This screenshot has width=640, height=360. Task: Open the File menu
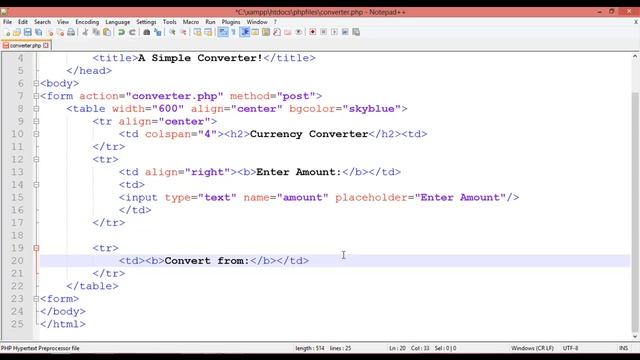[7, 22]
